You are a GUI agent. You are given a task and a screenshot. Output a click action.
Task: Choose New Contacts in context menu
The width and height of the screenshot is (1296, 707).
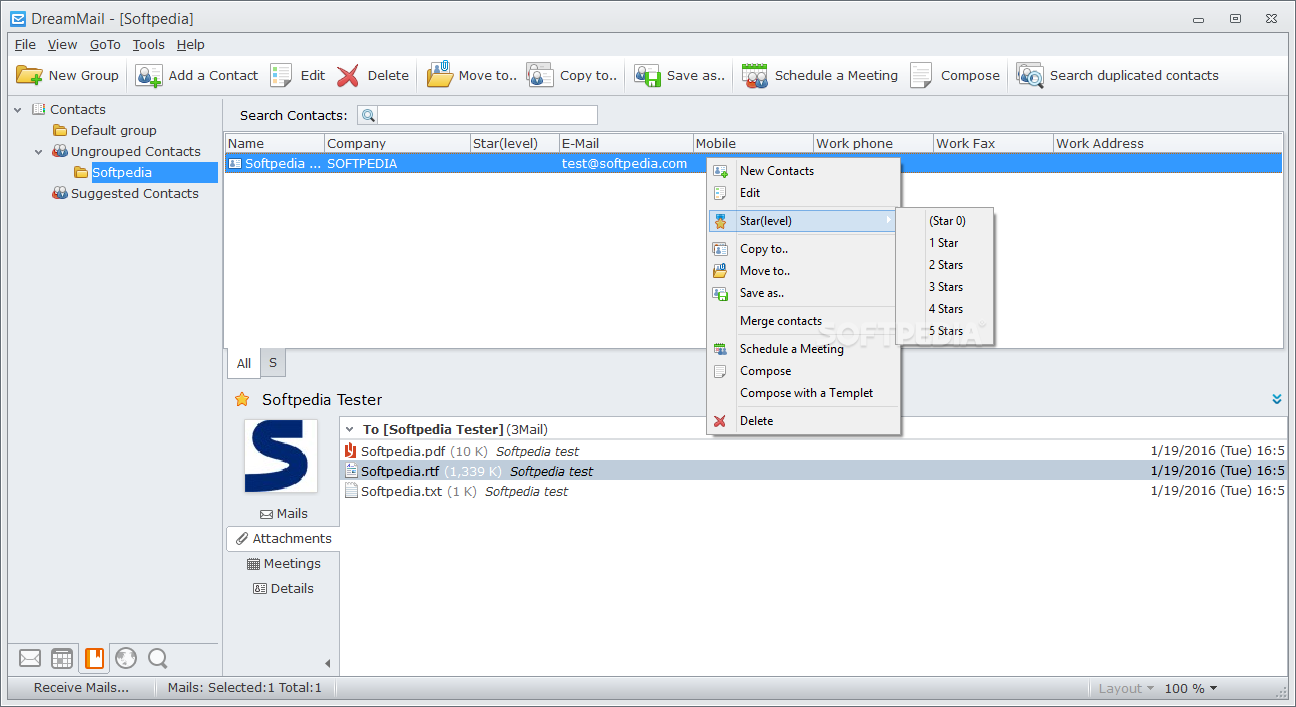(804, 171)
